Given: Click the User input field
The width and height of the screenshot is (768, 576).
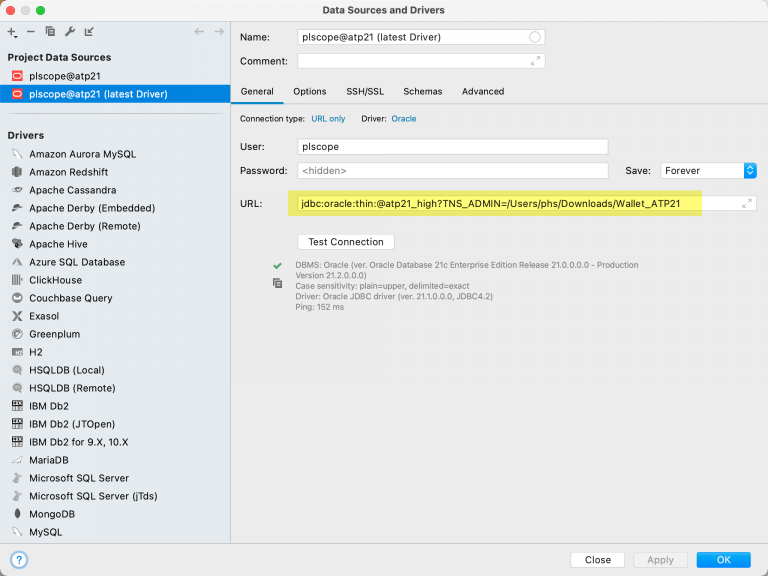Looking at the screenshot, I should point(452,147).
